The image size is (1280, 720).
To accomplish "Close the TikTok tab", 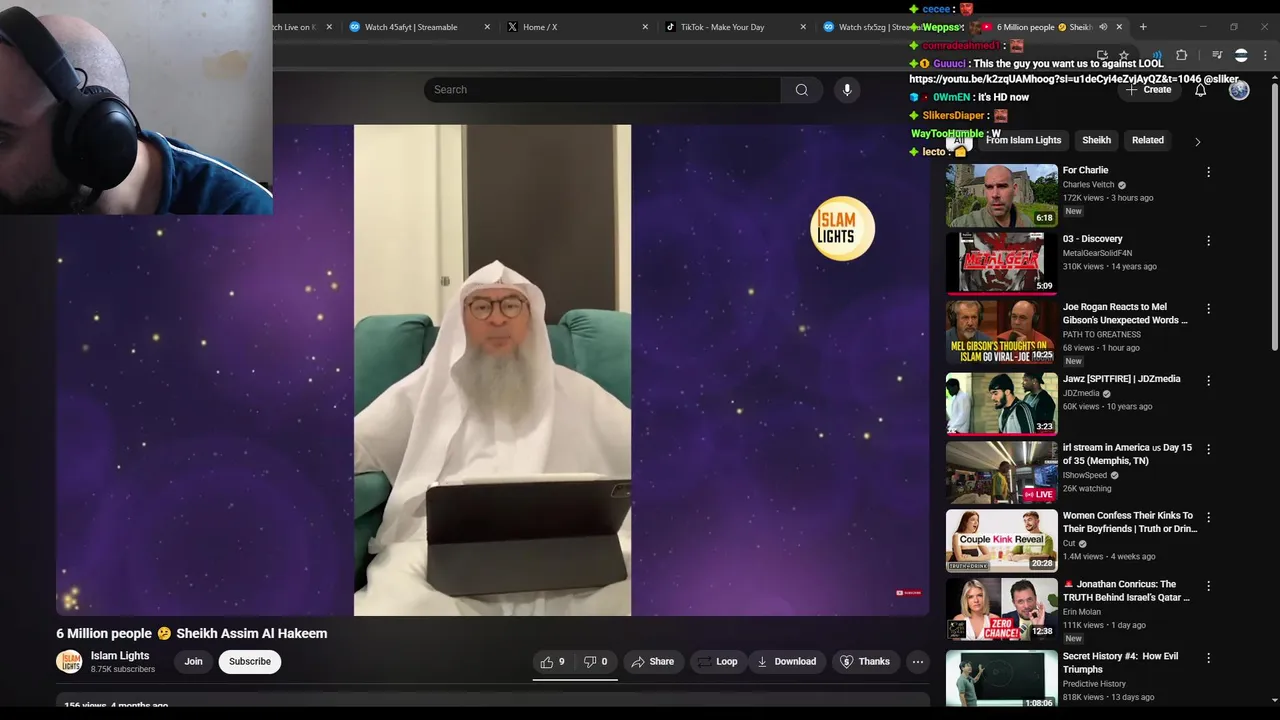I will click(802, 27).
